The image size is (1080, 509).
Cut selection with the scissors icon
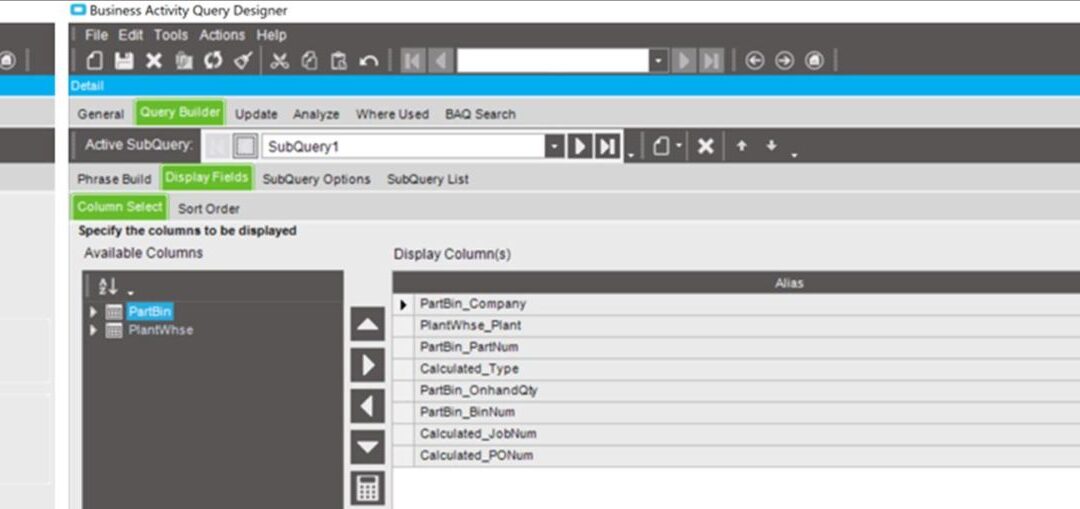280,61
